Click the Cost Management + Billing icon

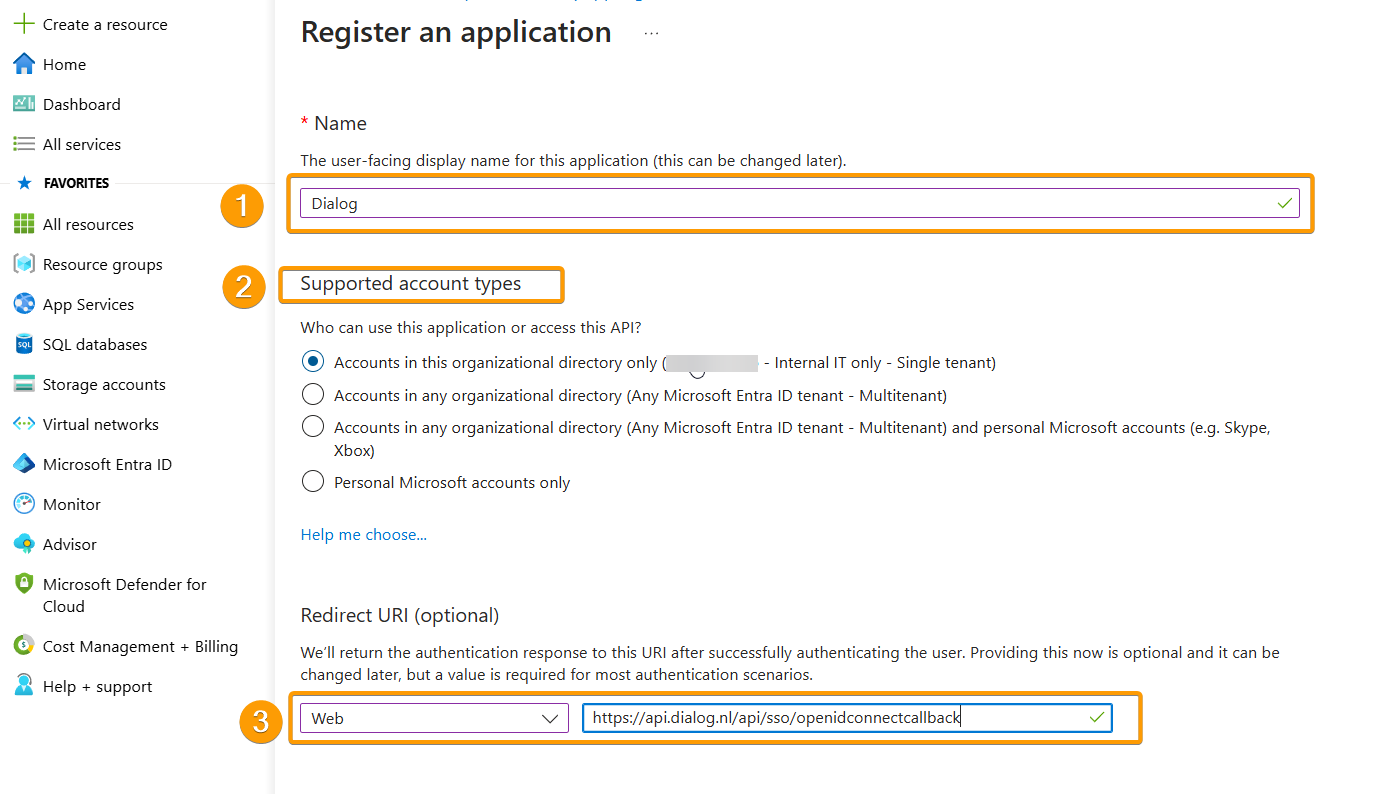(x=24, y=646)
